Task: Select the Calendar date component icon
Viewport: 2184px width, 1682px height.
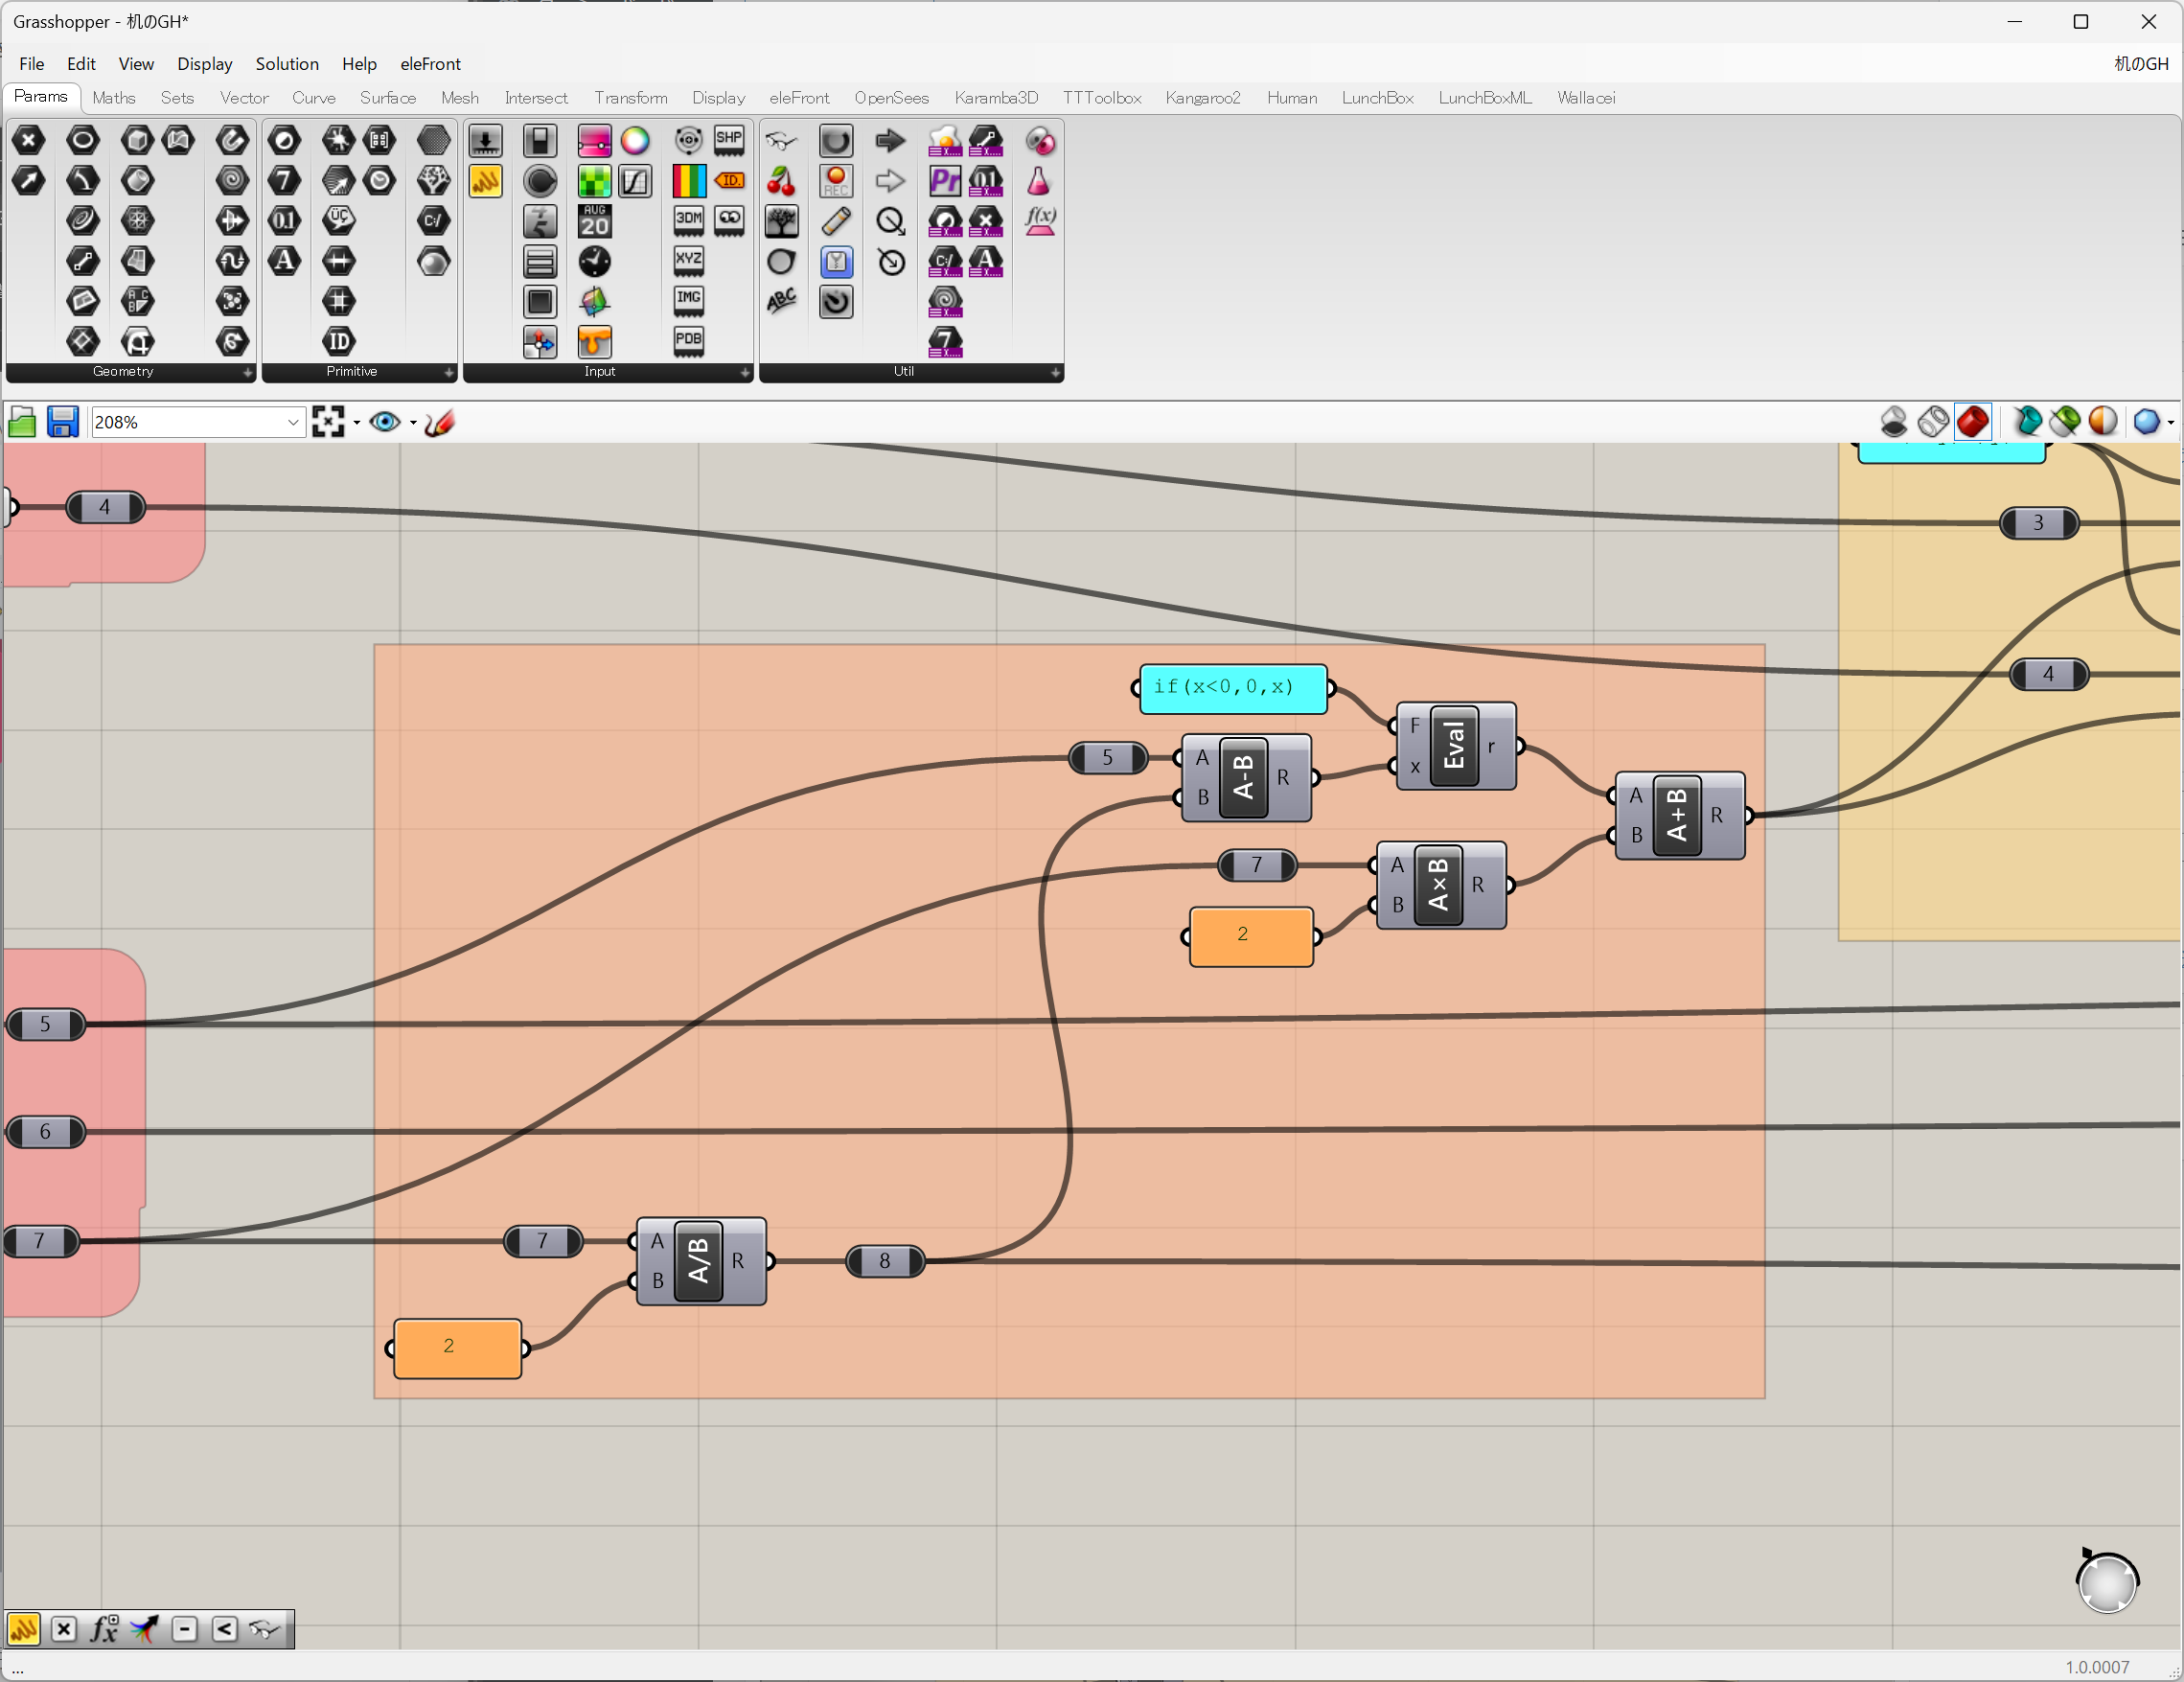Action: 594,221
